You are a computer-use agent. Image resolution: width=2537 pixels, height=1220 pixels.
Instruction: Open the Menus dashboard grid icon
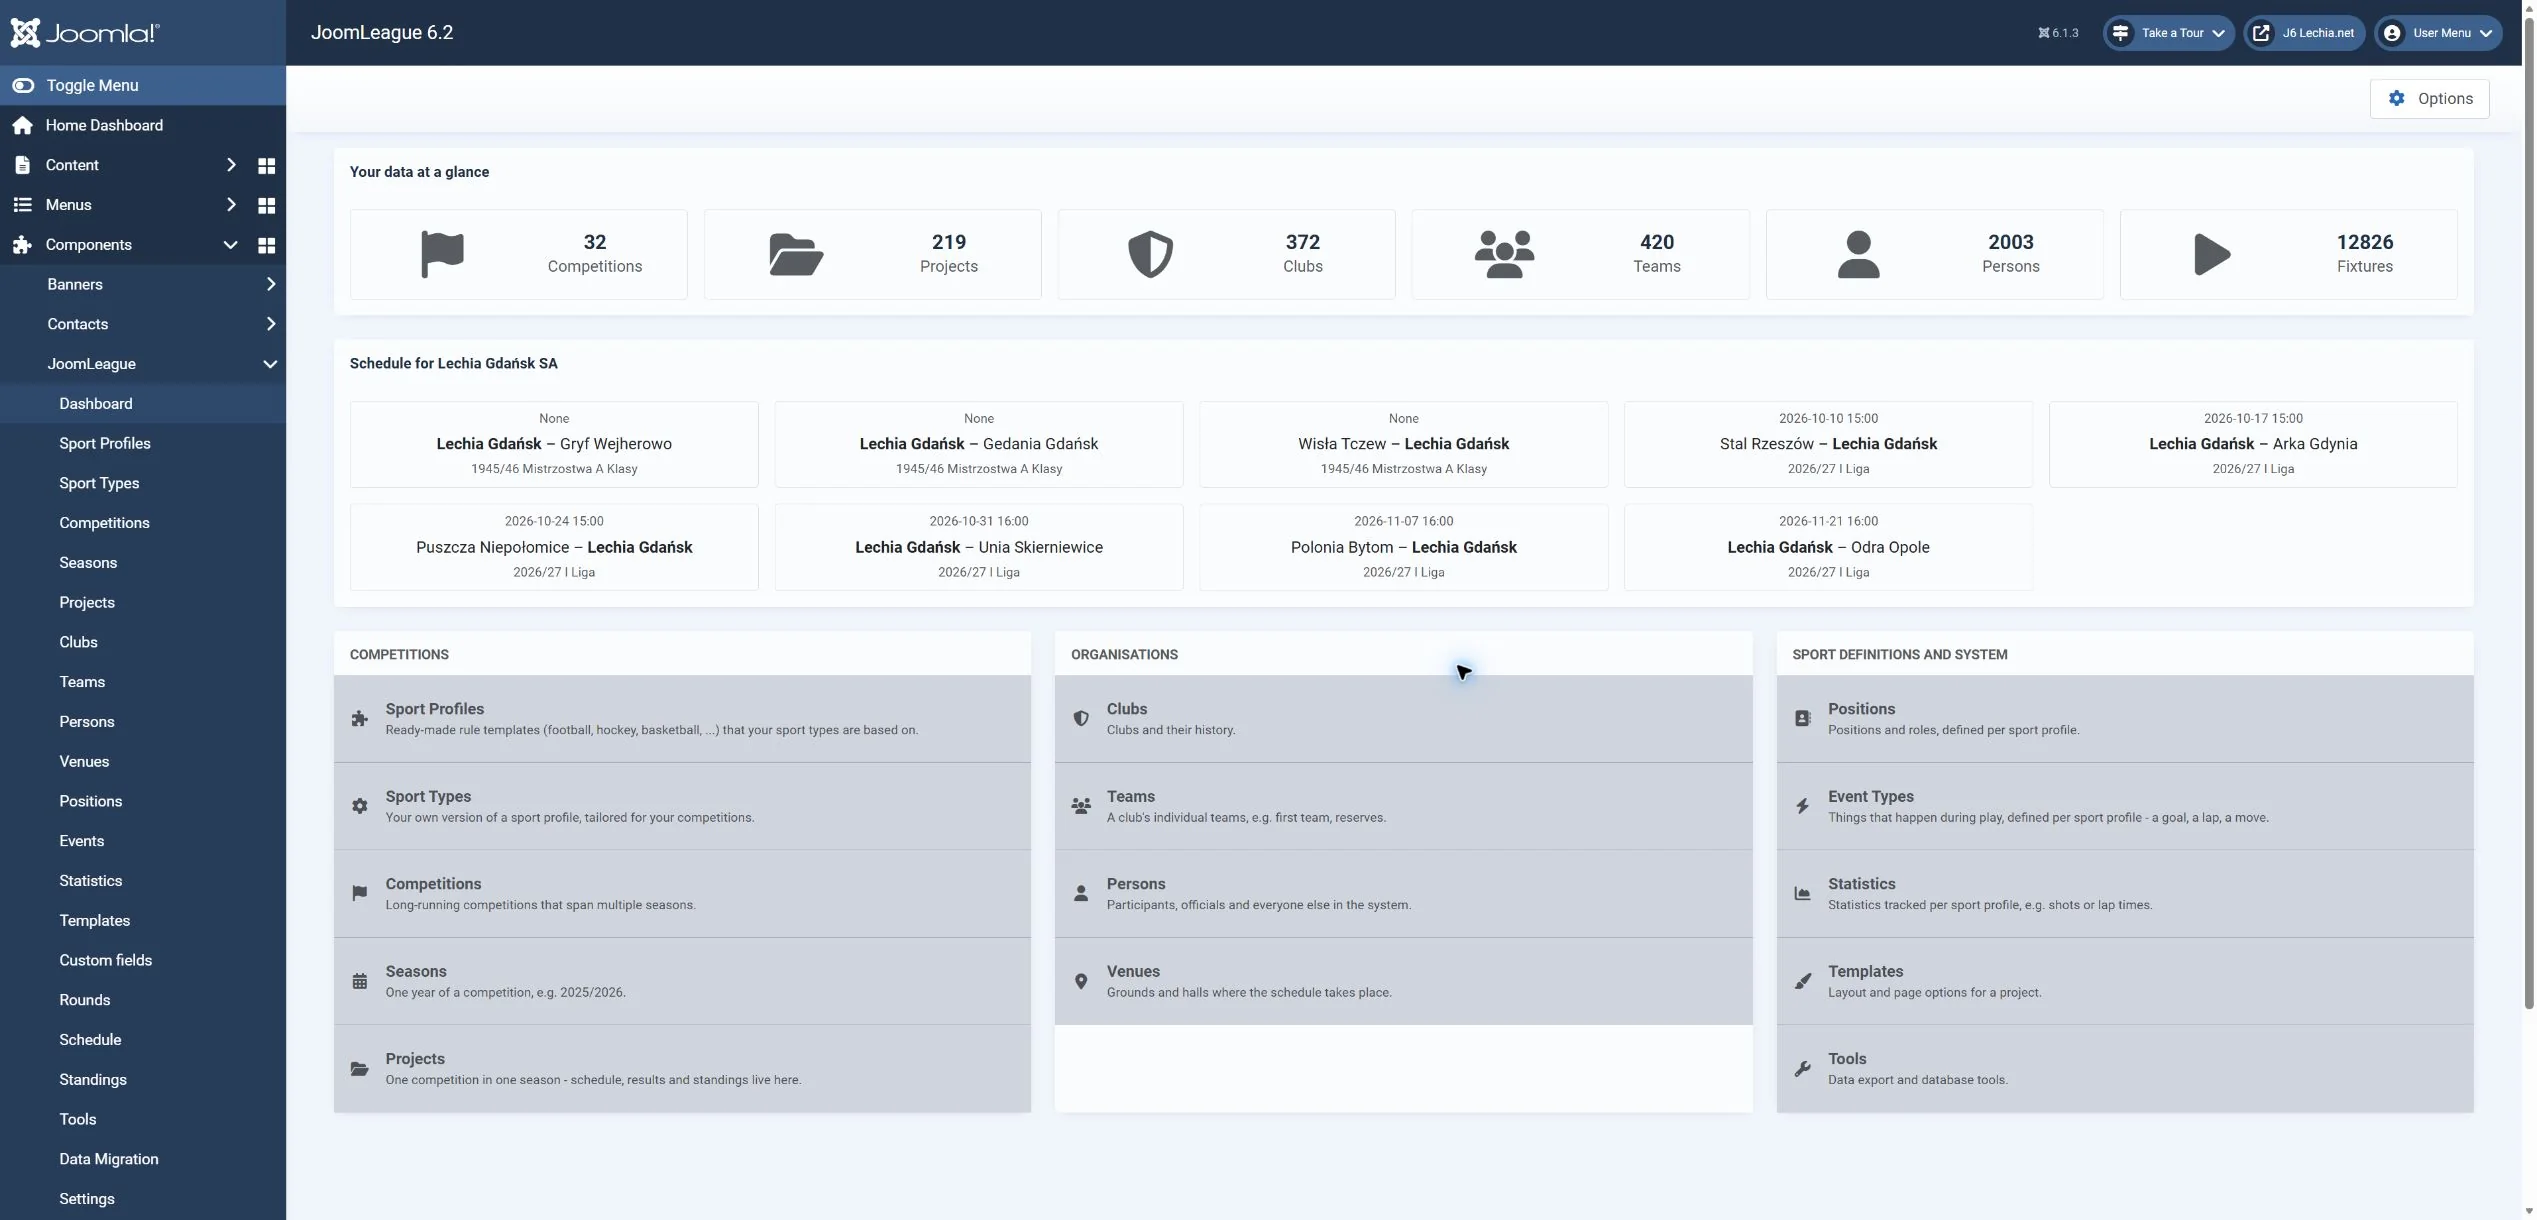[x=266, y=205]
